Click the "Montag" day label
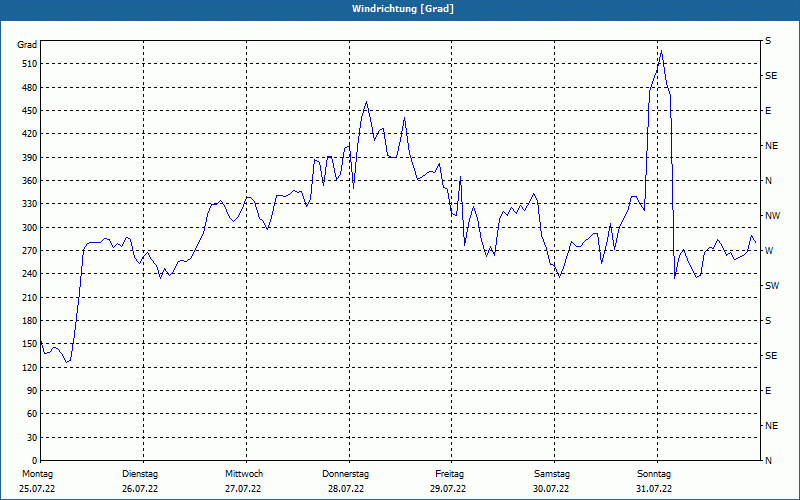 click(37, 474)
